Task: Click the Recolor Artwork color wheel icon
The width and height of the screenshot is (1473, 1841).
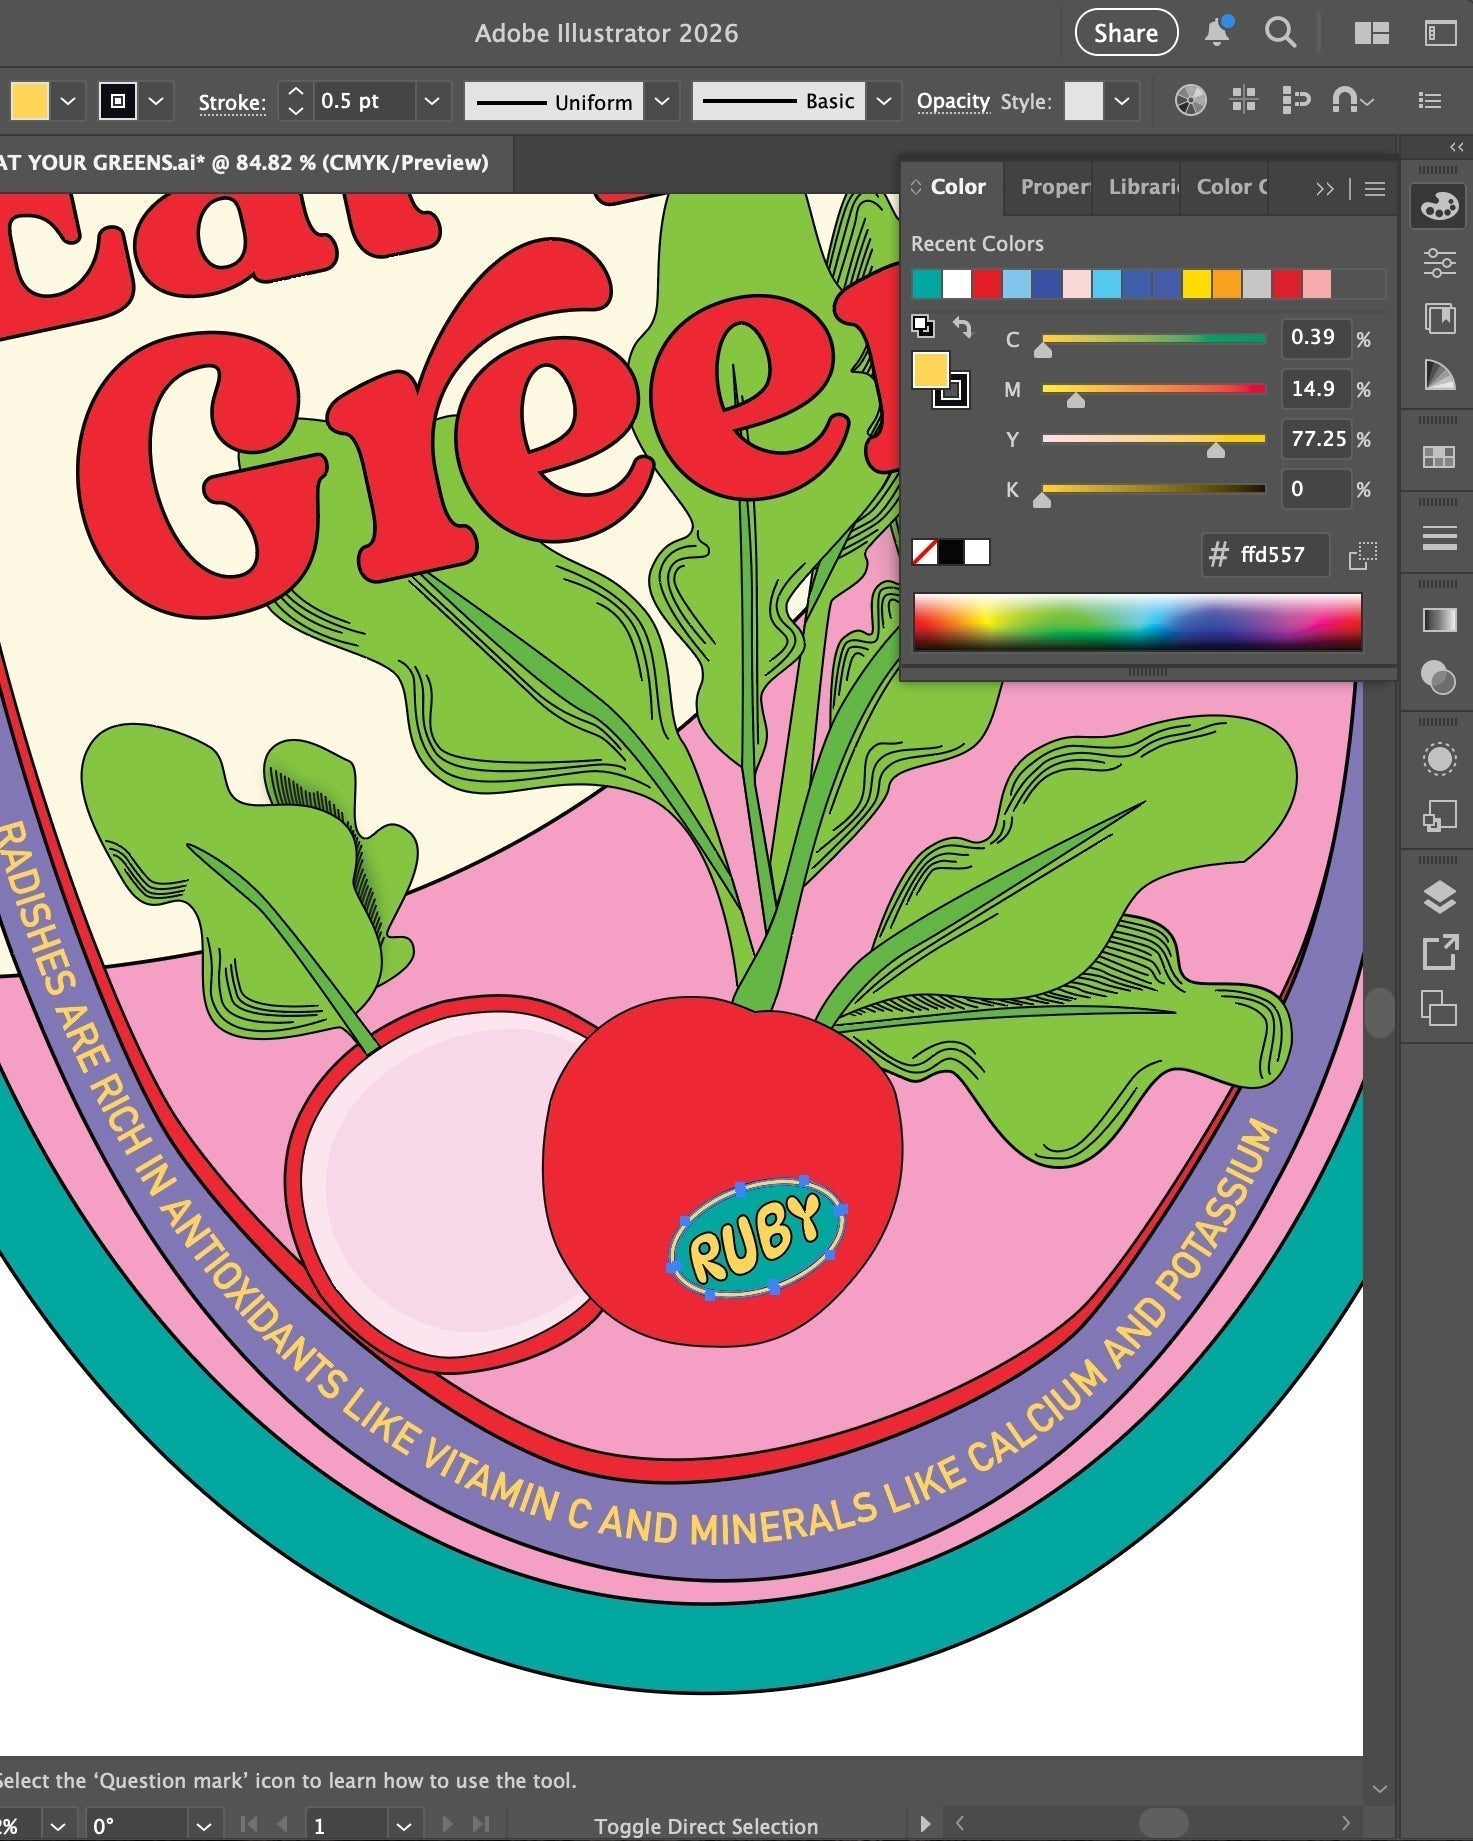Action: click(x=1190, y=101)
